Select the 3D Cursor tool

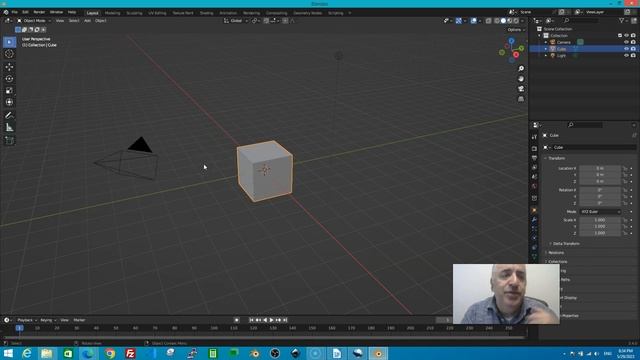[9, 54]
